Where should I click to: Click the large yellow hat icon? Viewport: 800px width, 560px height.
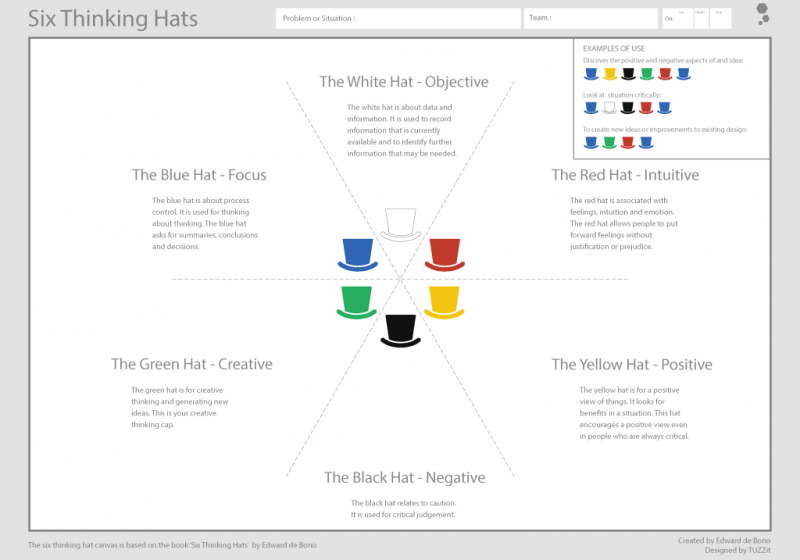tap(444, 302)
